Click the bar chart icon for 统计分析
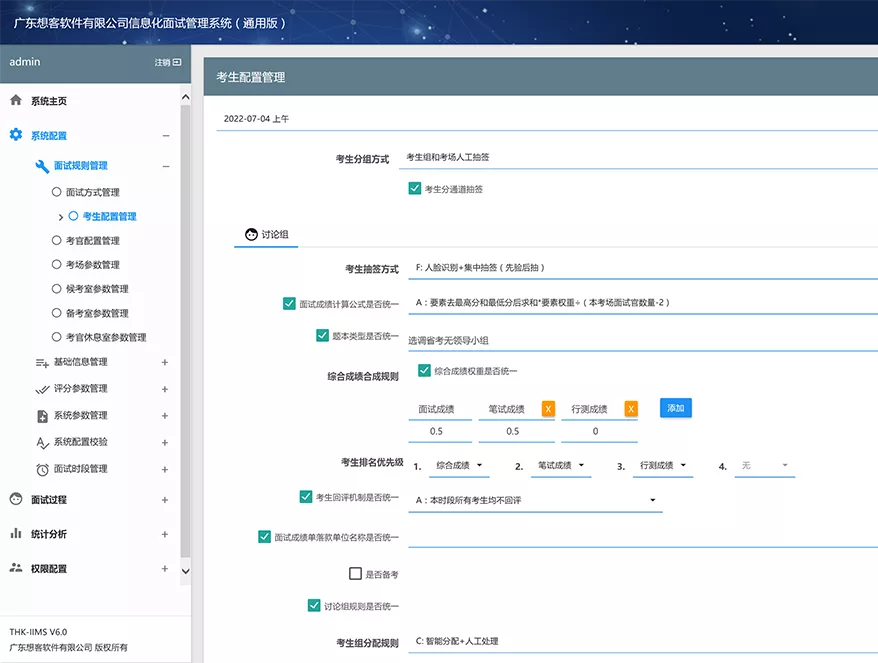This screenshot has width=878, height=663. (x=16, y=533)
